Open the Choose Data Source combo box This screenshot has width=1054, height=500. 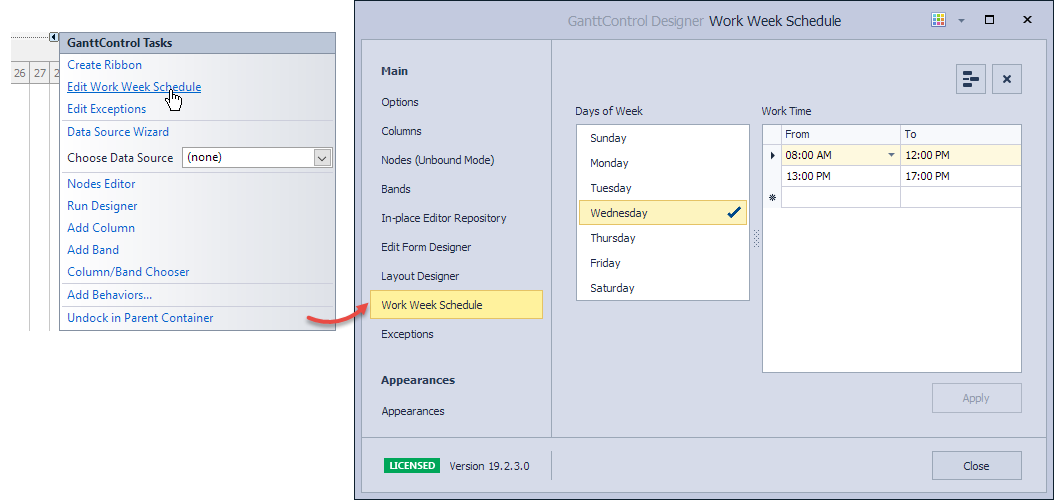coord(257,158)
